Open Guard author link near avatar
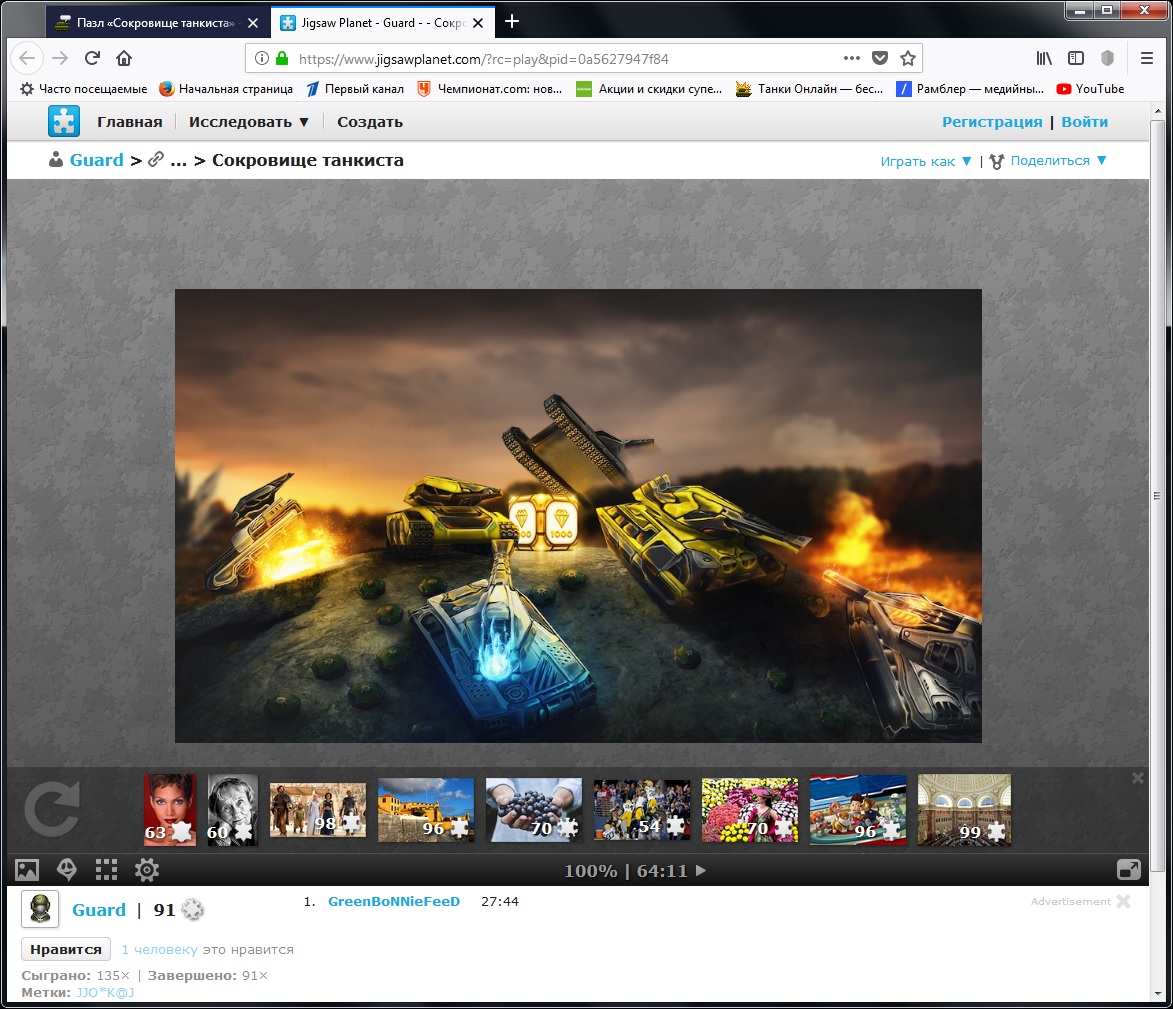Viewport: 1173px width, 1009px height. (99, 910)
